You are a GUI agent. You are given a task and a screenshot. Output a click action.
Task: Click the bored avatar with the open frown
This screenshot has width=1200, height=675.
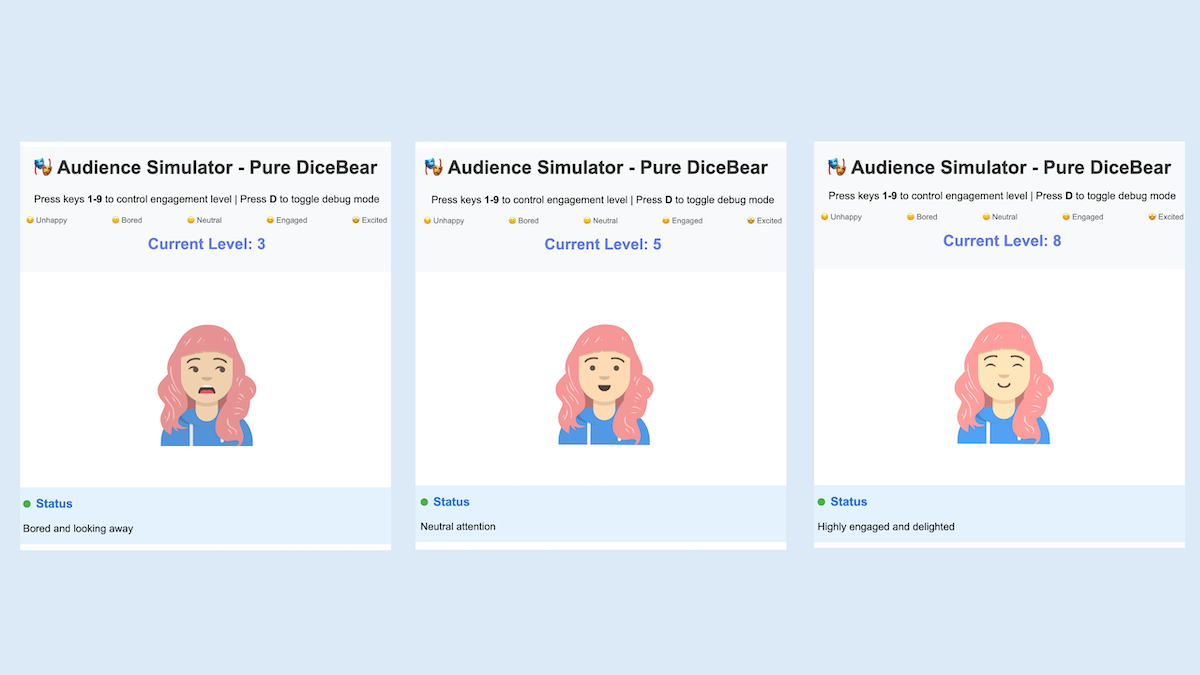pyautogui.click(x=206, y=385)
